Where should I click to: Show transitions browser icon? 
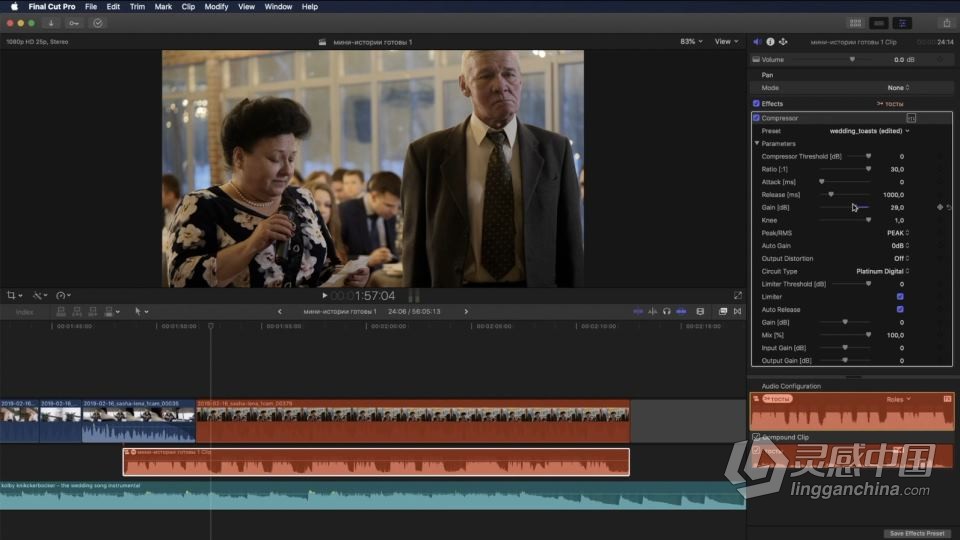click(738, 312)
